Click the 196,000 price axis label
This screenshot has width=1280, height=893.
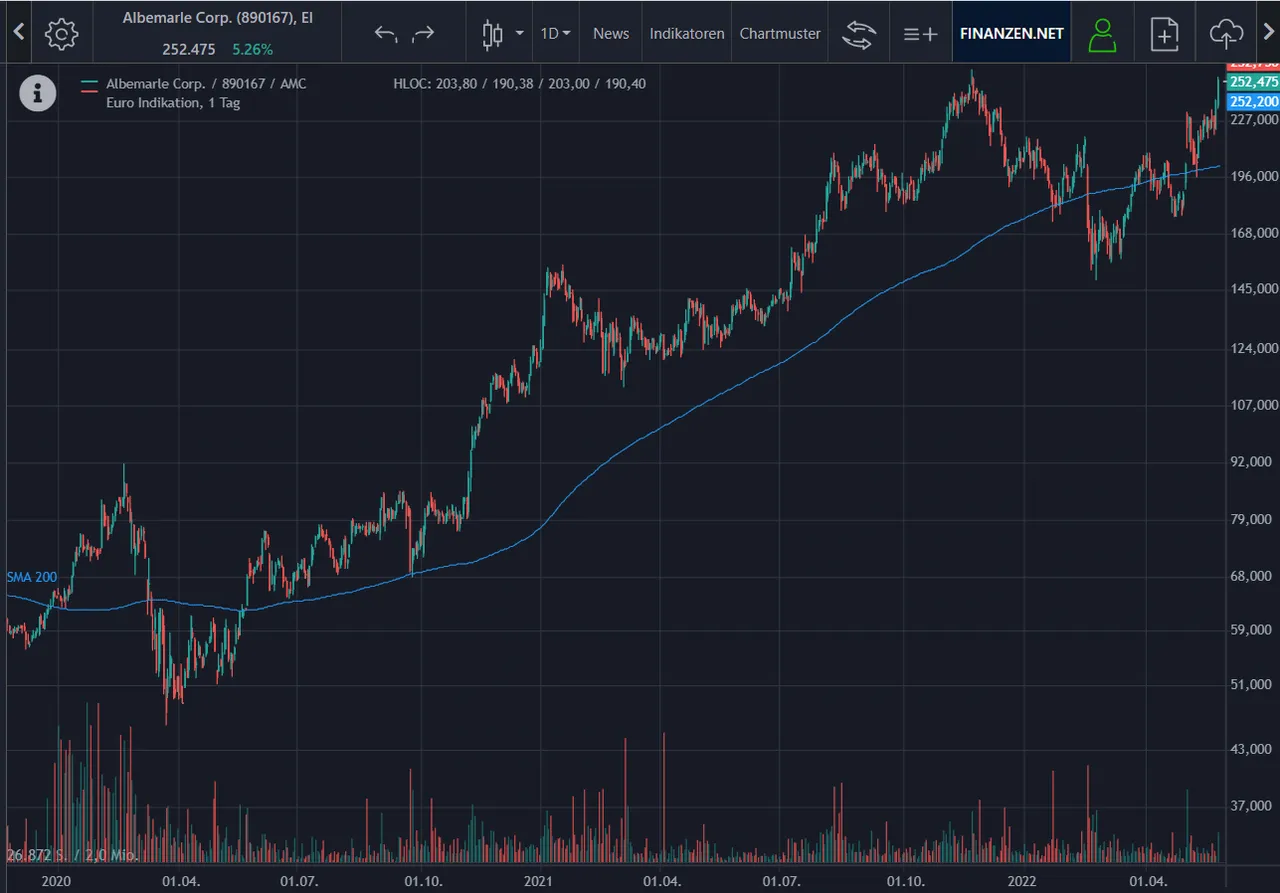(x=1254, y=176)
